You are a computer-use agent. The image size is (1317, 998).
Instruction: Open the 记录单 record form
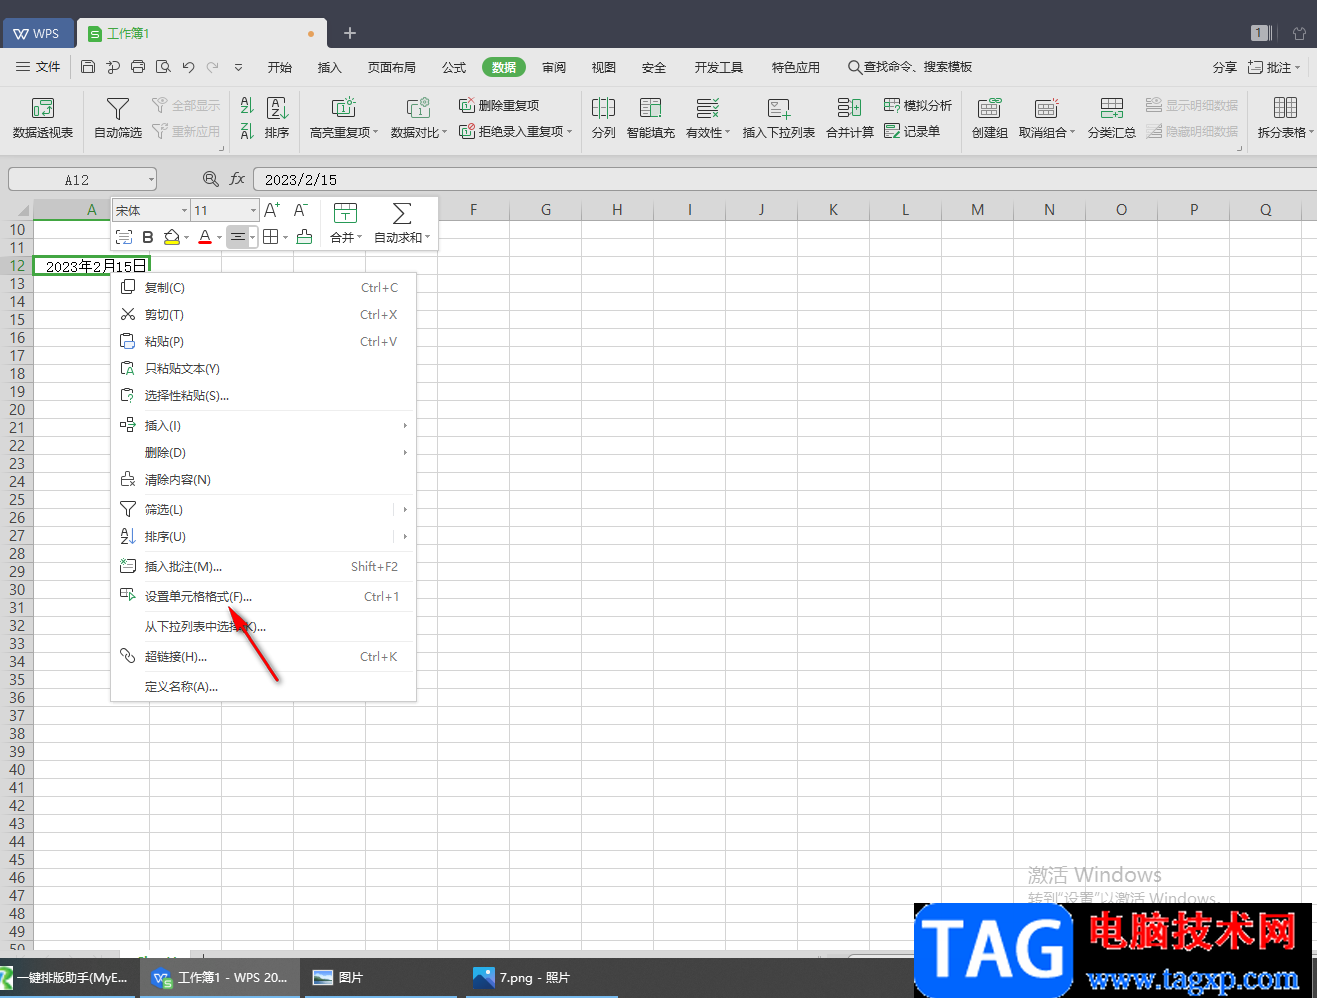click(x=912, y=131)
